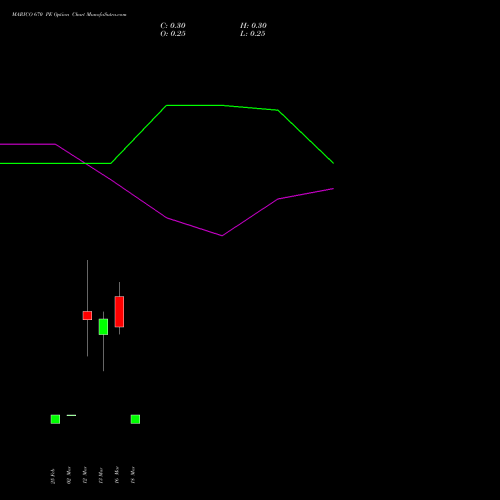This screenshot has height=500, width=500.
Task: Click the open value O: 0.25
Action: 173,34
